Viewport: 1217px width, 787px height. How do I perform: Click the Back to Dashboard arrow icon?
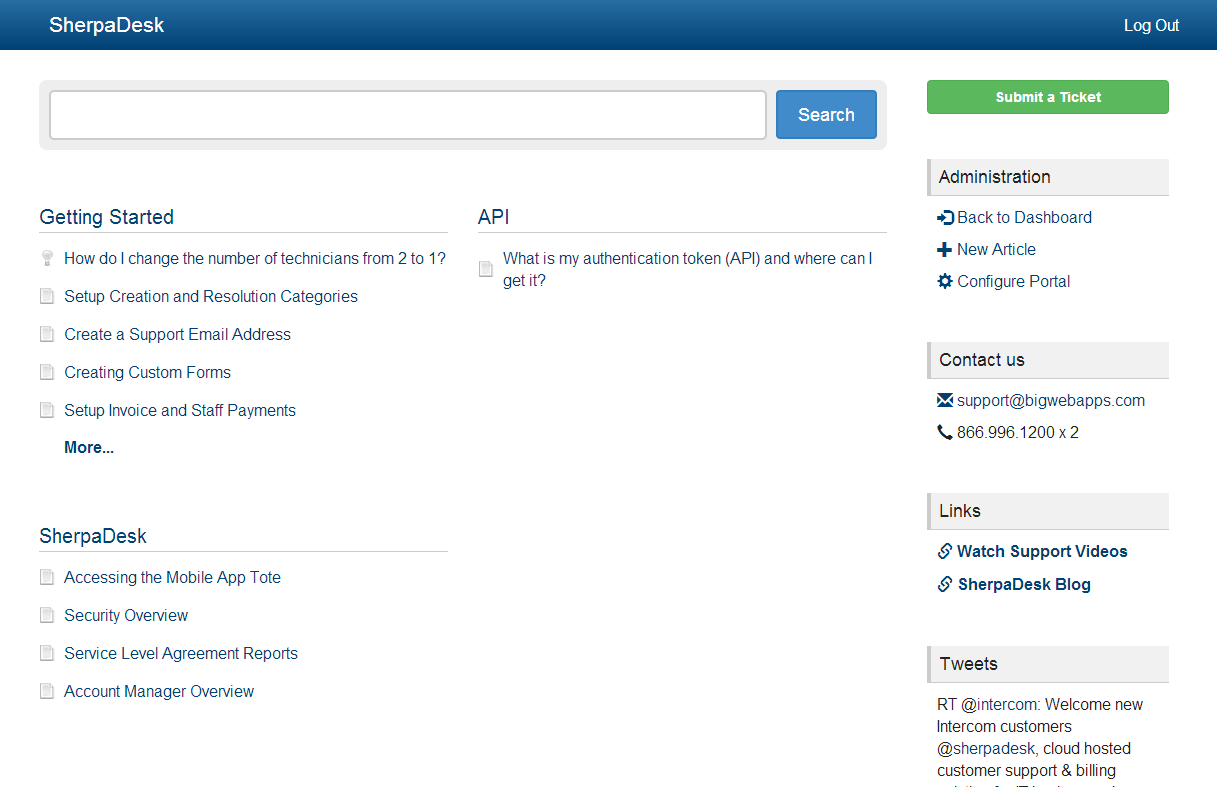coord(945,217)
